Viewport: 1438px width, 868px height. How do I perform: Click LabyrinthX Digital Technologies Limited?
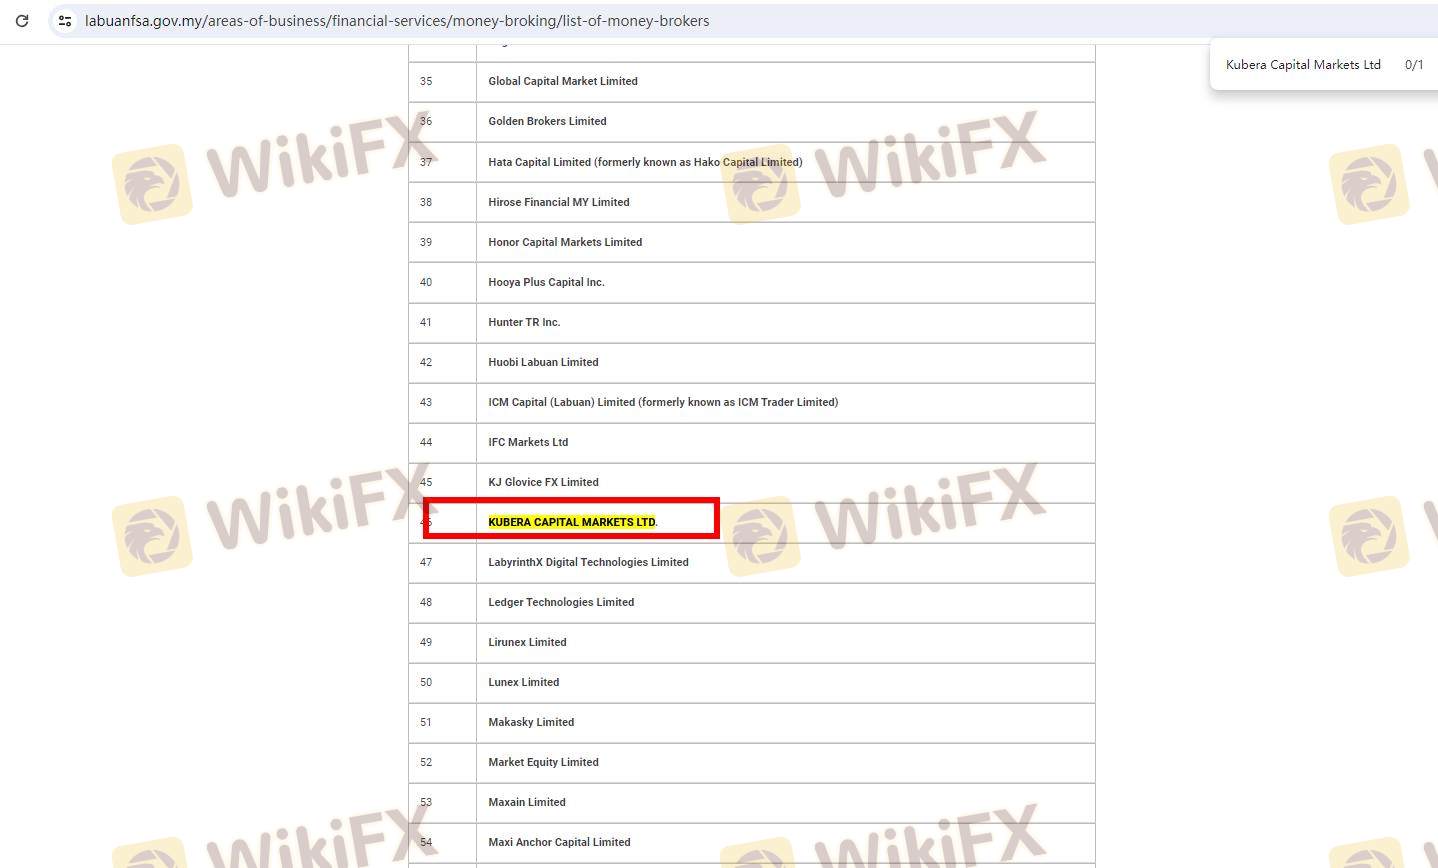click(588, 562)
